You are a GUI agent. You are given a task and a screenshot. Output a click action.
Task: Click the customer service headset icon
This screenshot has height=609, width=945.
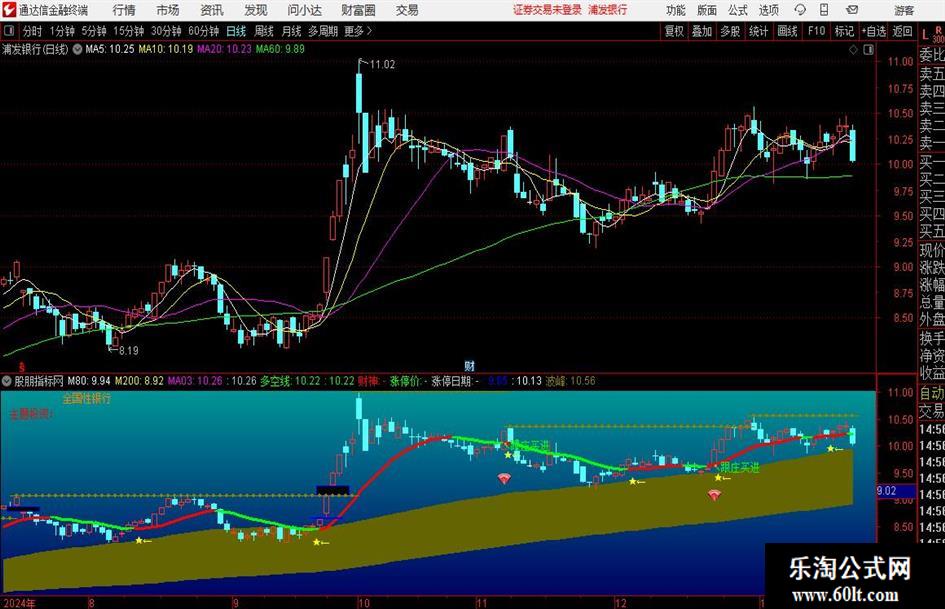[800, 10]
